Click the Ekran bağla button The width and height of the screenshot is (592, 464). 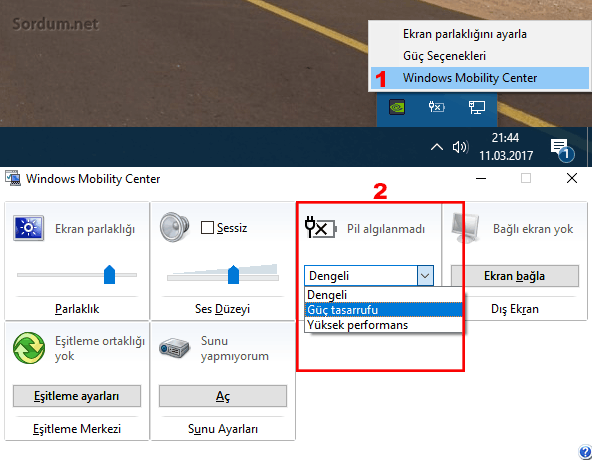(515, 276)
